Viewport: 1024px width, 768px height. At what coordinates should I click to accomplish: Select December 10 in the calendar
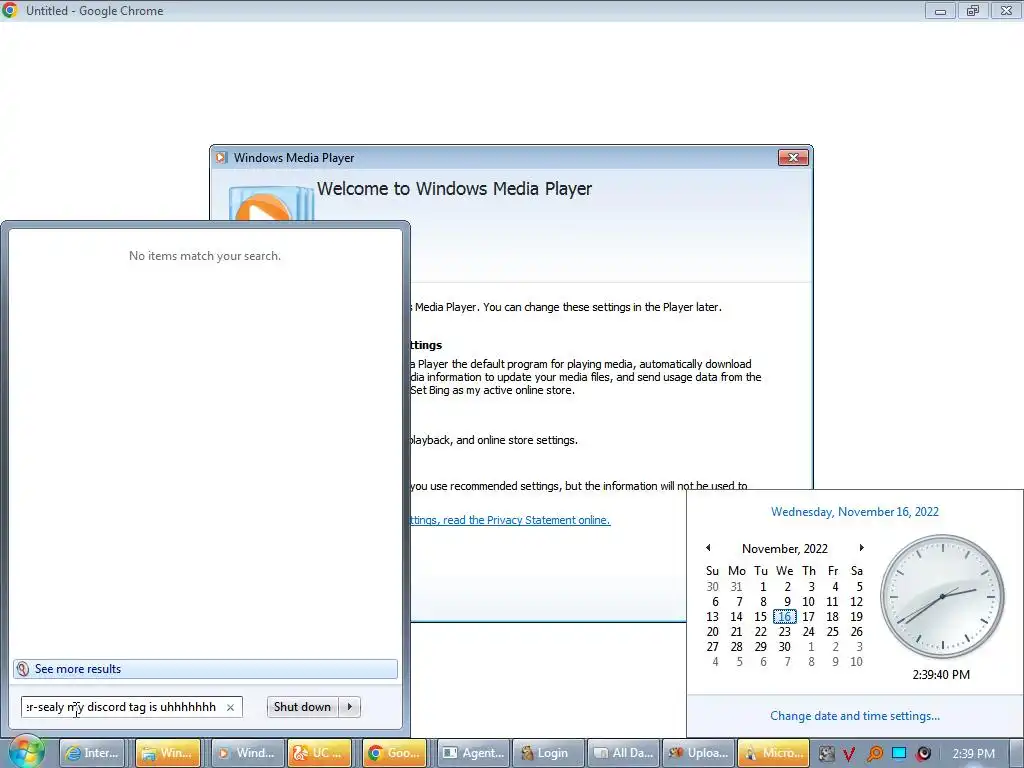point(856,662)
